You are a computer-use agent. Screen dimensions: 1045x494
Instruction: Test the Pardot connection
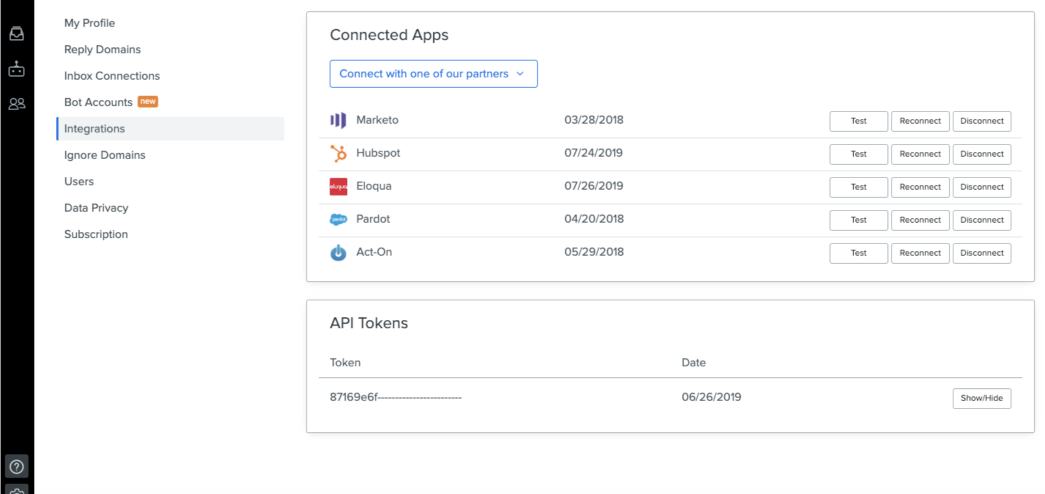[858, 220]
